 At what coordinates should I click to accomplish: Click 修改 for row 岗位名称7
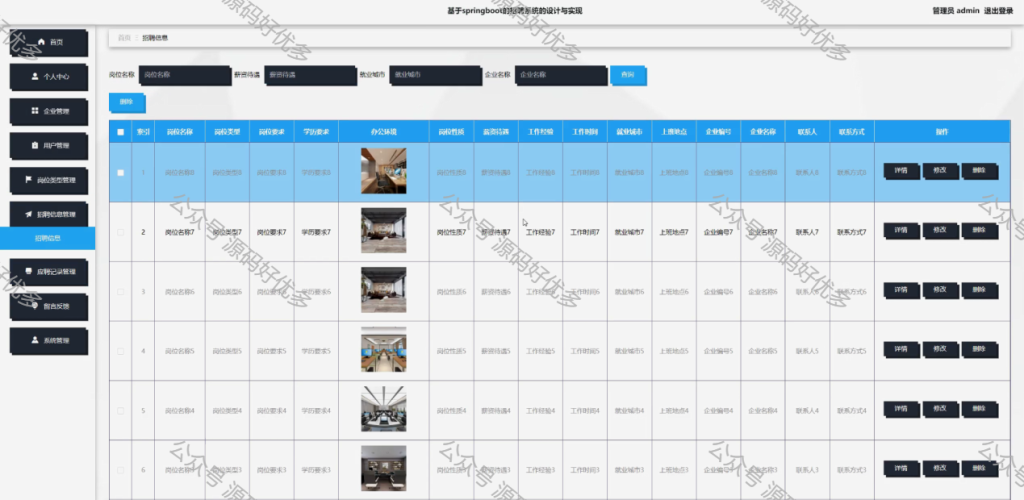(940, 231)
